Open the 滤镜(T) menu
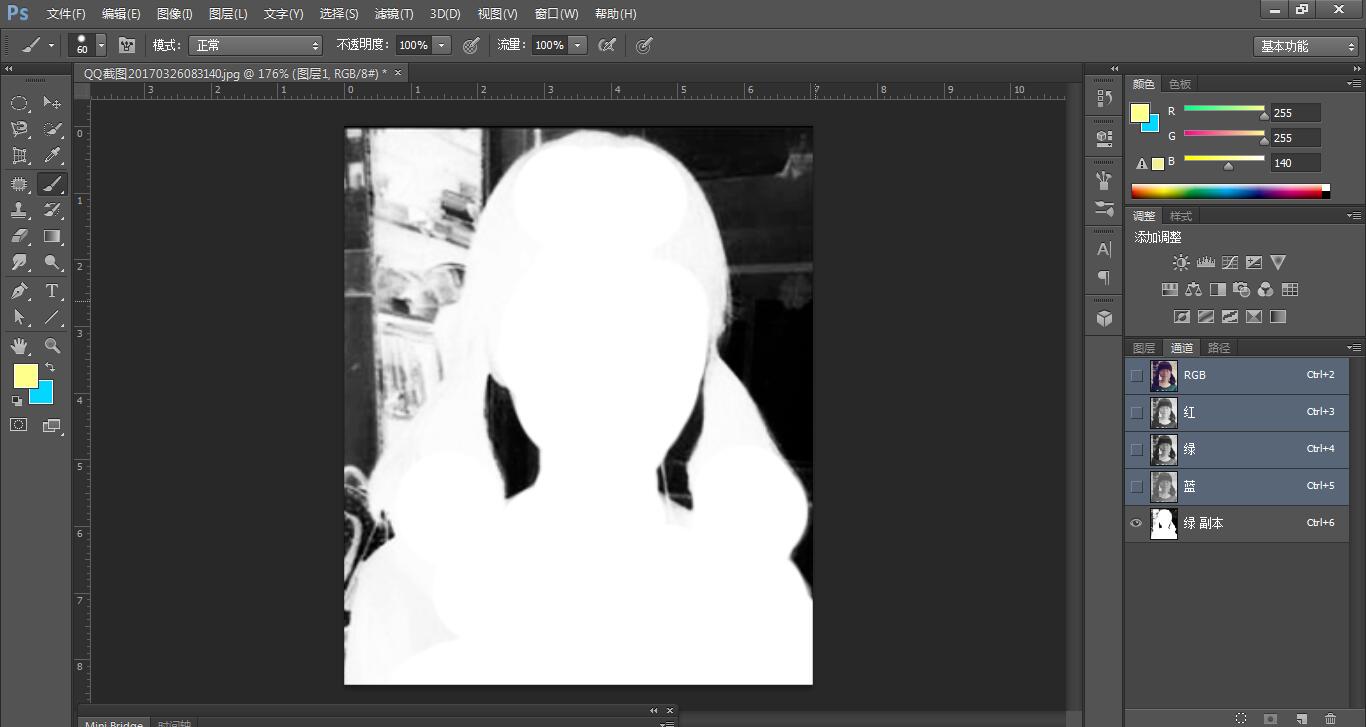The height and width of the screenshot is (727, 1366). (393, 14)
